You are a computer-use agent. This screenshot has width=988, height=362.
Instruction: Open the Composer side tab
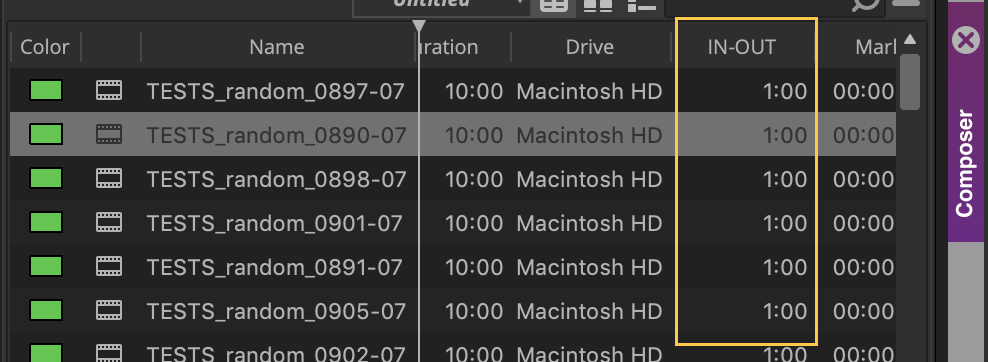click(x=965, y=164)
